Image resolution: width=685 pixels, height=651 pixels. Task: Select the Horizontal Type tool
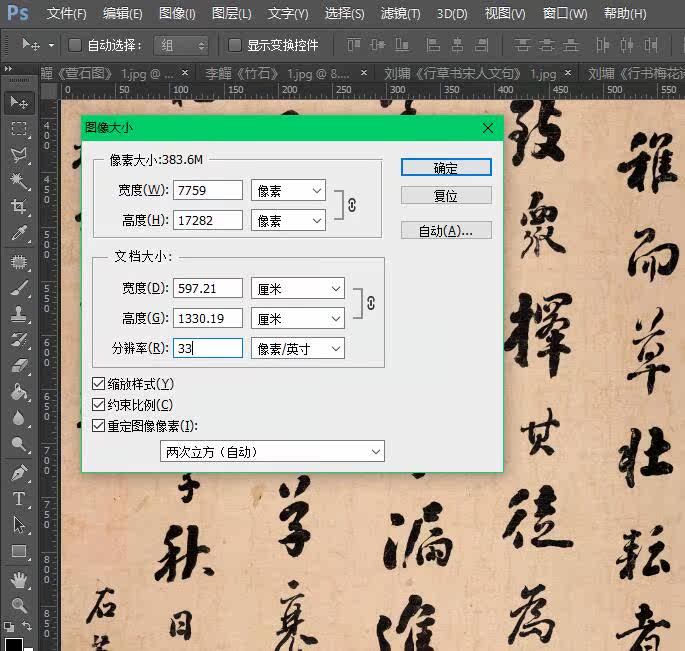coord(18,499)
